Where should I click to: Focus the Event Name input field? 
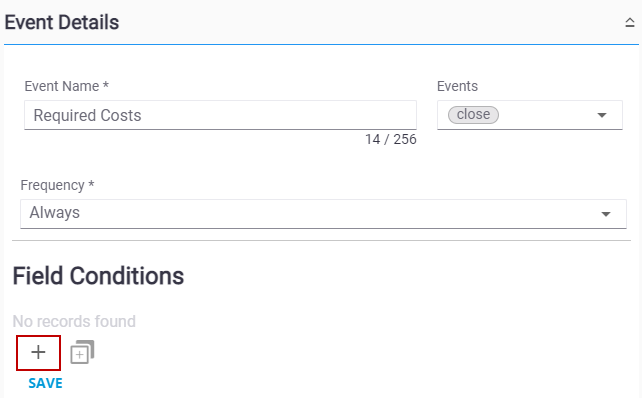pyautogui.click(x=220, y=115)
